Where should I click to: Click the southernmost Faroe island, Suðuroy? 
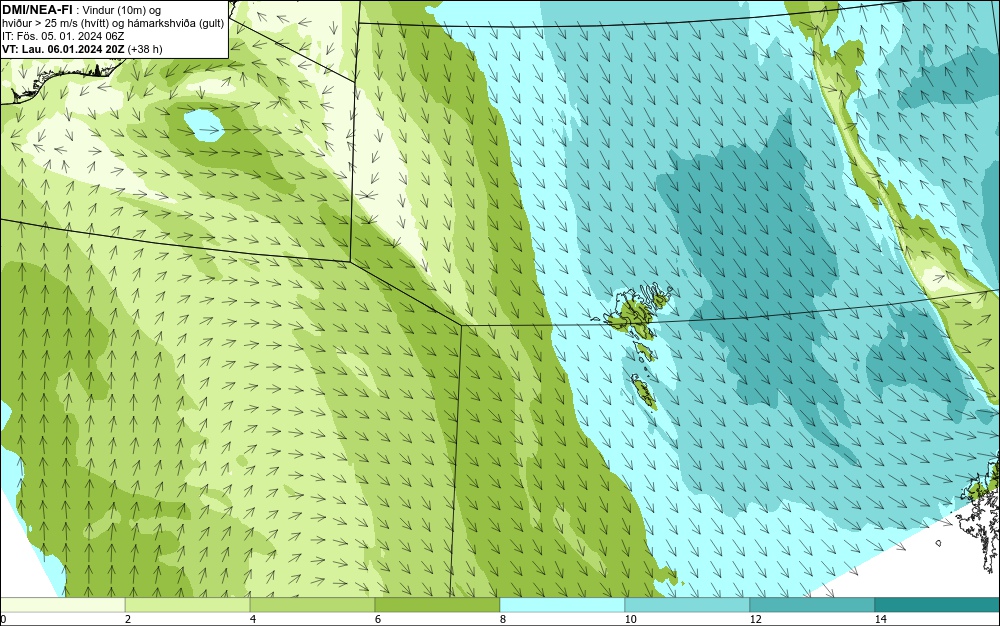click(644, 392)
